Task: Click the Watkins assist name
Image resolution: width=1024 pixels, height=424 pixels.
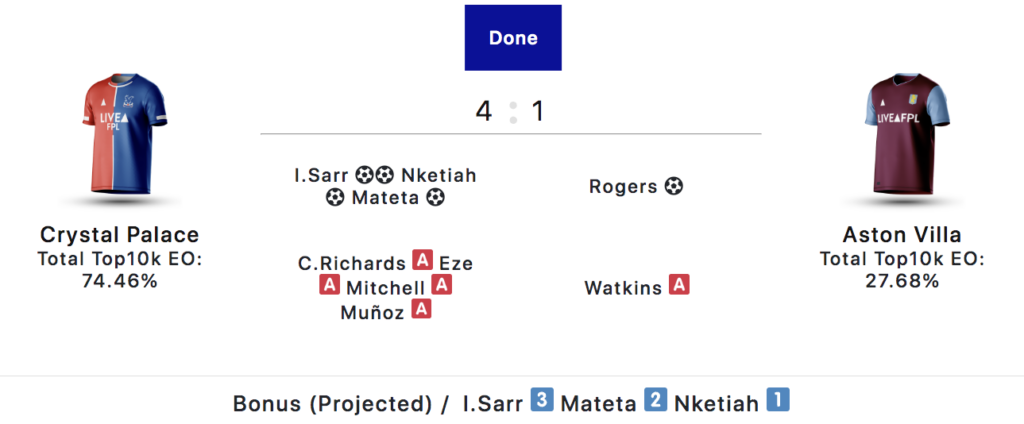Action: pos(623,287)
